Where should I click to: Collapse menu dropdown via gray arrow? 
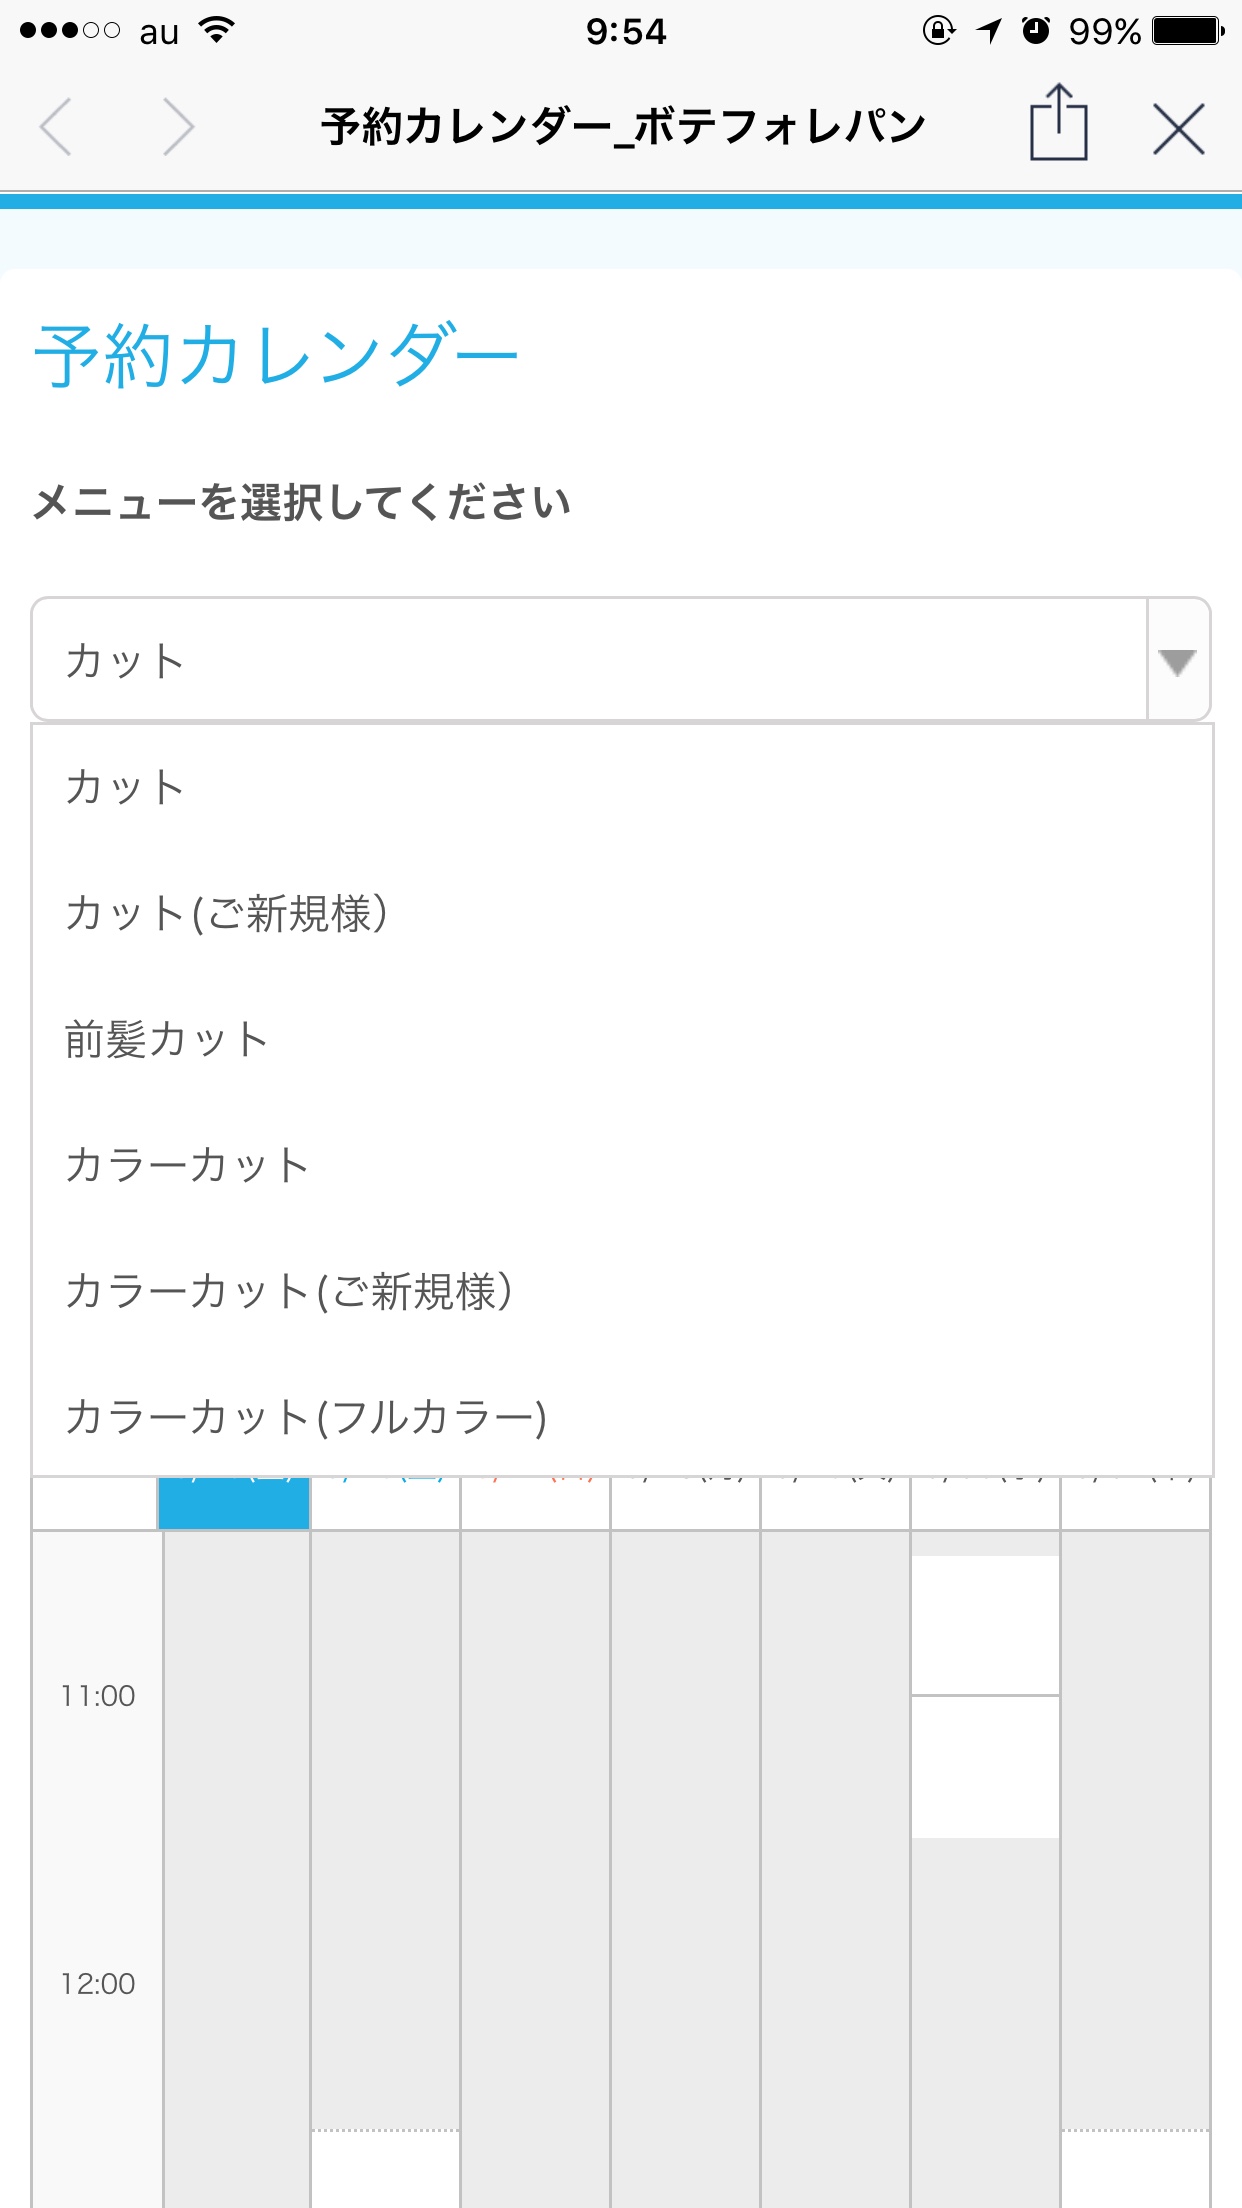(1177, 661)
